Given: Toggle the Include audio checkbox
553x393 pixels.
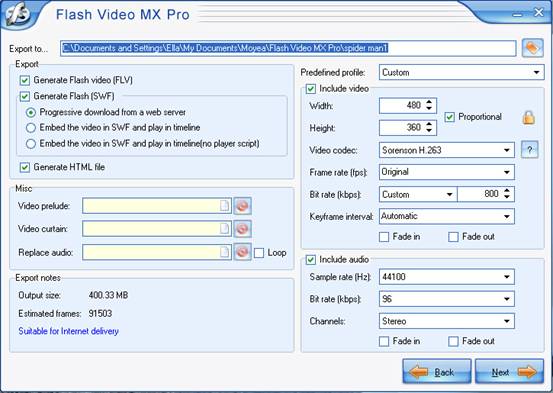Looking at the screenshot, I should tap(311, 260).
